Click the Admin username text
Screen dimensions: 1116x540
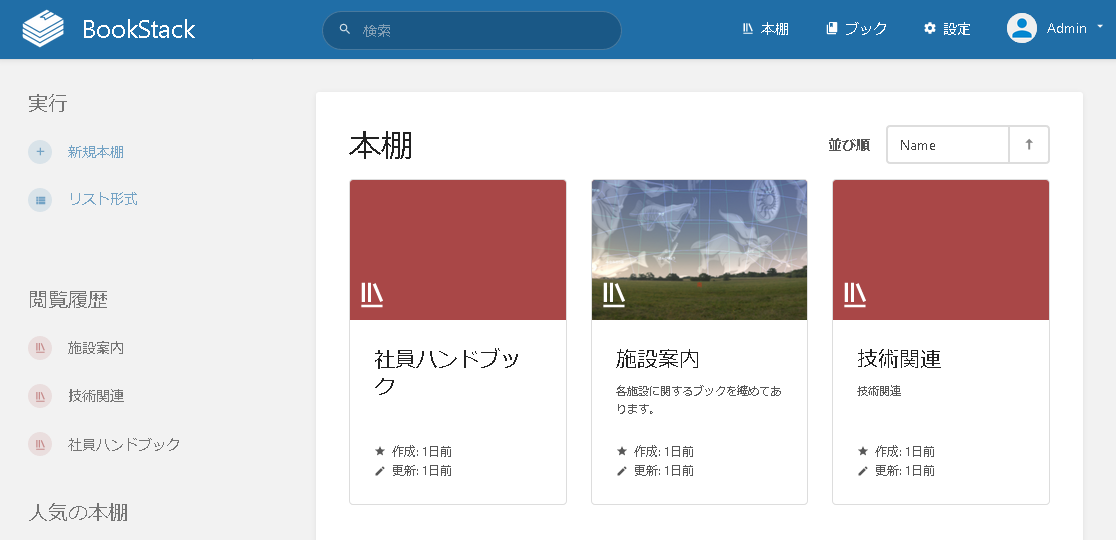[x=1066, y=28]
